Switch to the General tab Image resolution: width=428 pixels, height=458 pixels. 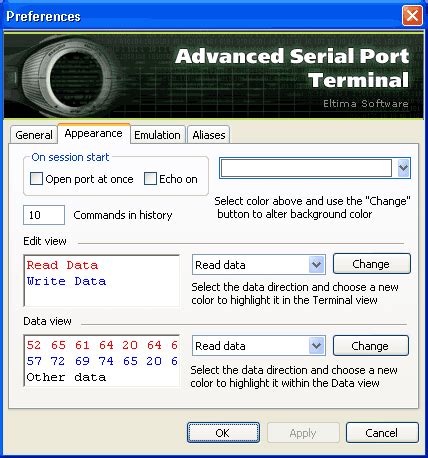pyautogui.click(x=34, y=135)
